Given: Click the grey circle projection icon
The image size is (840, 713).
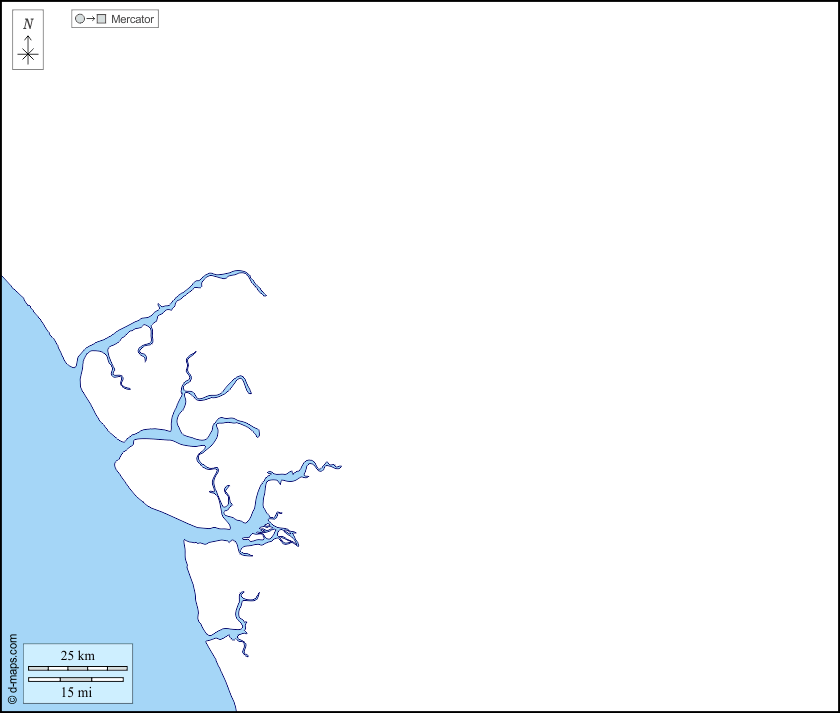Looking at the screenshot, I should point(80,19).
